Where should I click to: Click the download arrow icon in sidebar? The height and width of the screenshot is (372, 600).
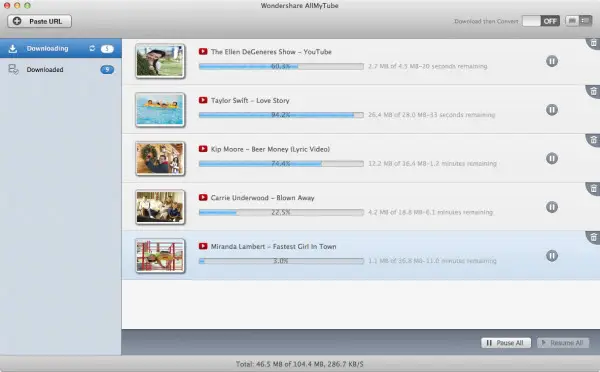(x=13, y=49)
